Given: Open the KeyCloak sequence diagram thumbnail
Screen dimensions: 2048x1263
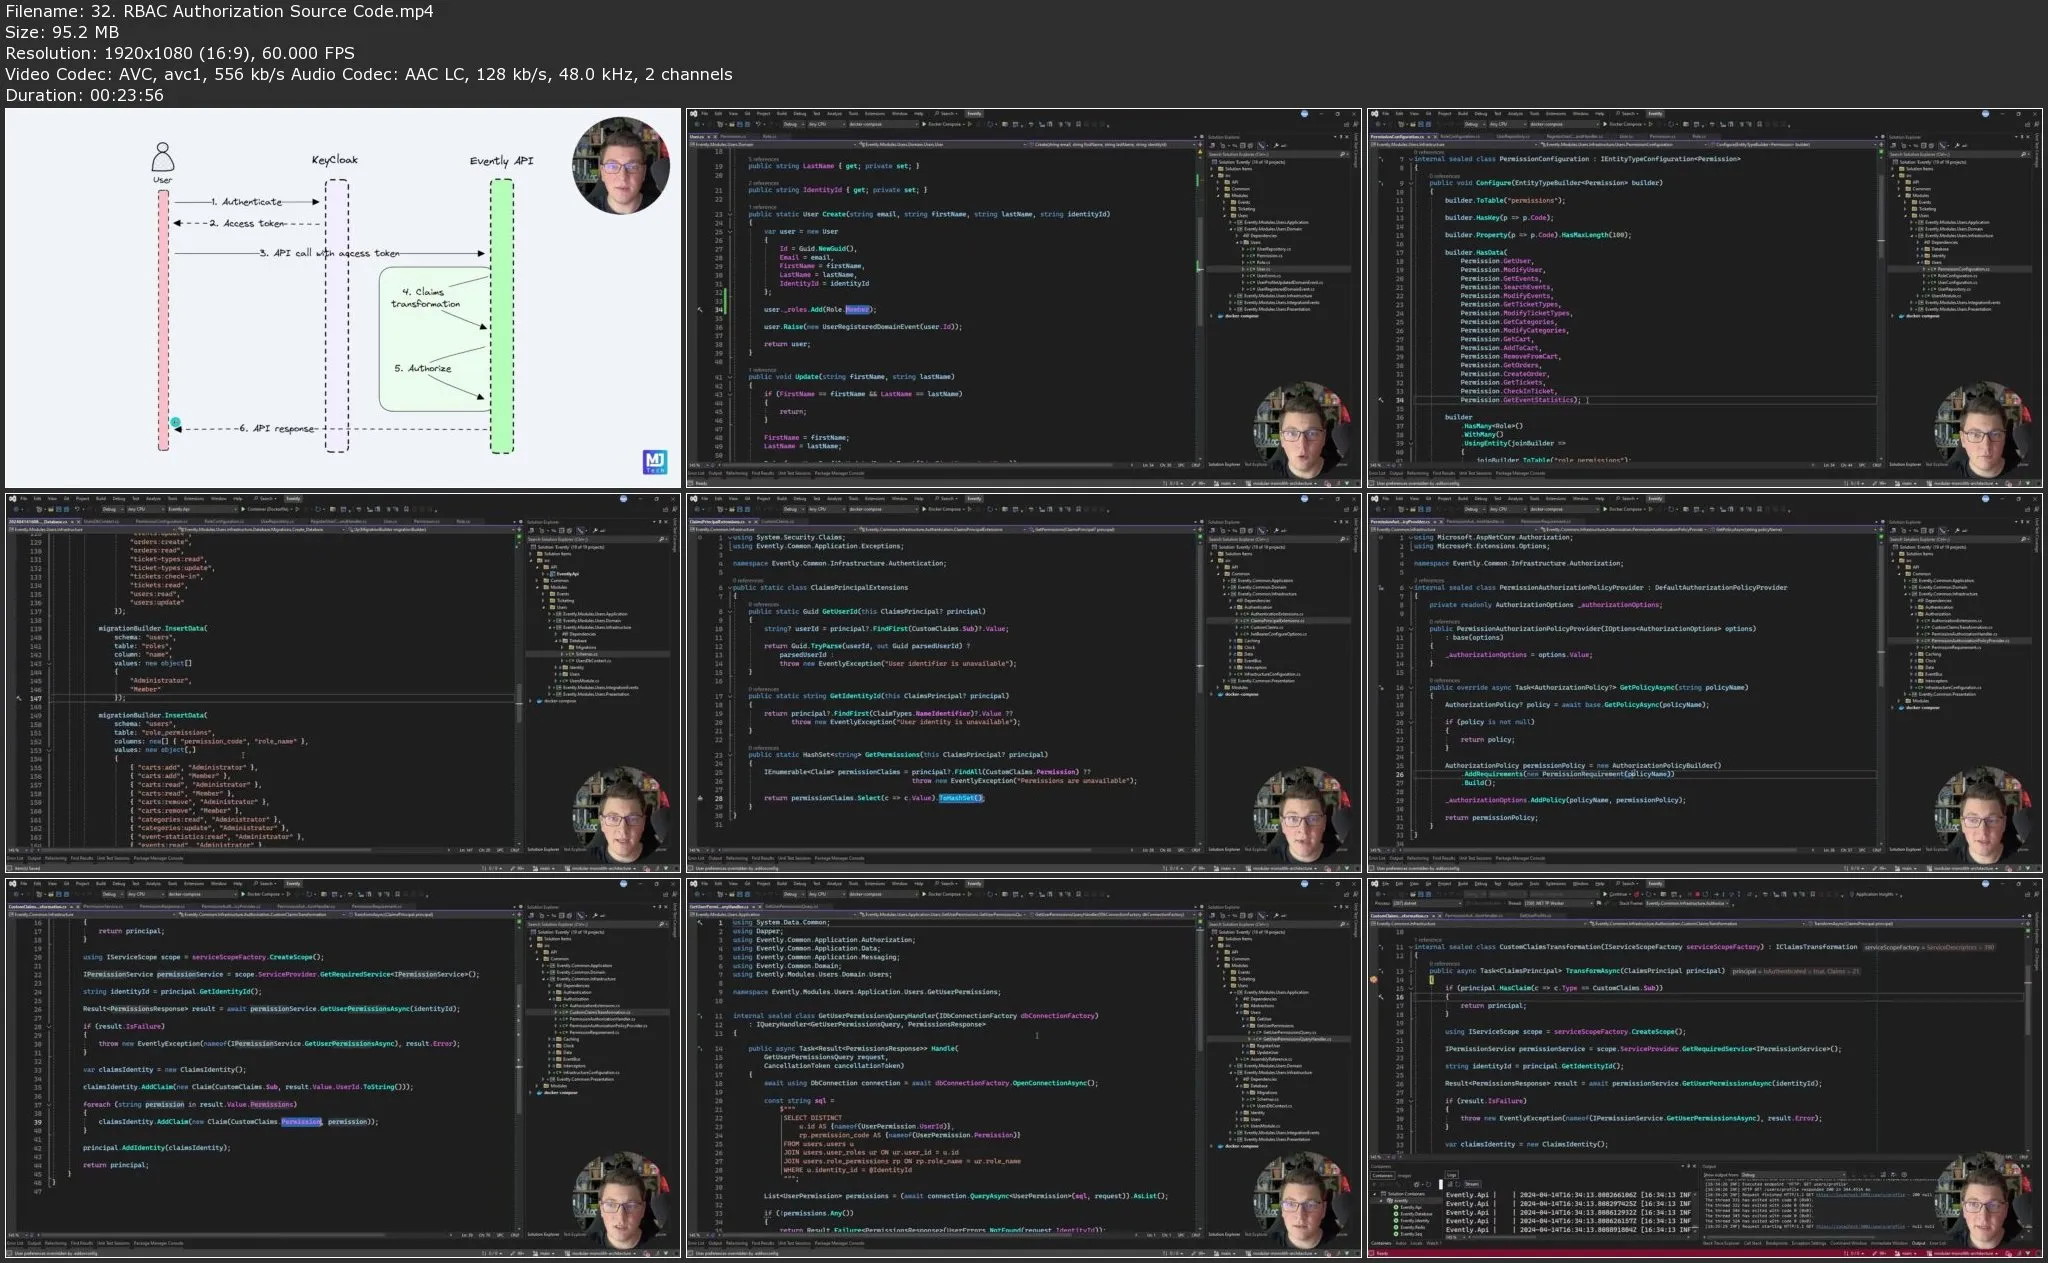Looking at the screenshot, I should [x=342, y=298].
